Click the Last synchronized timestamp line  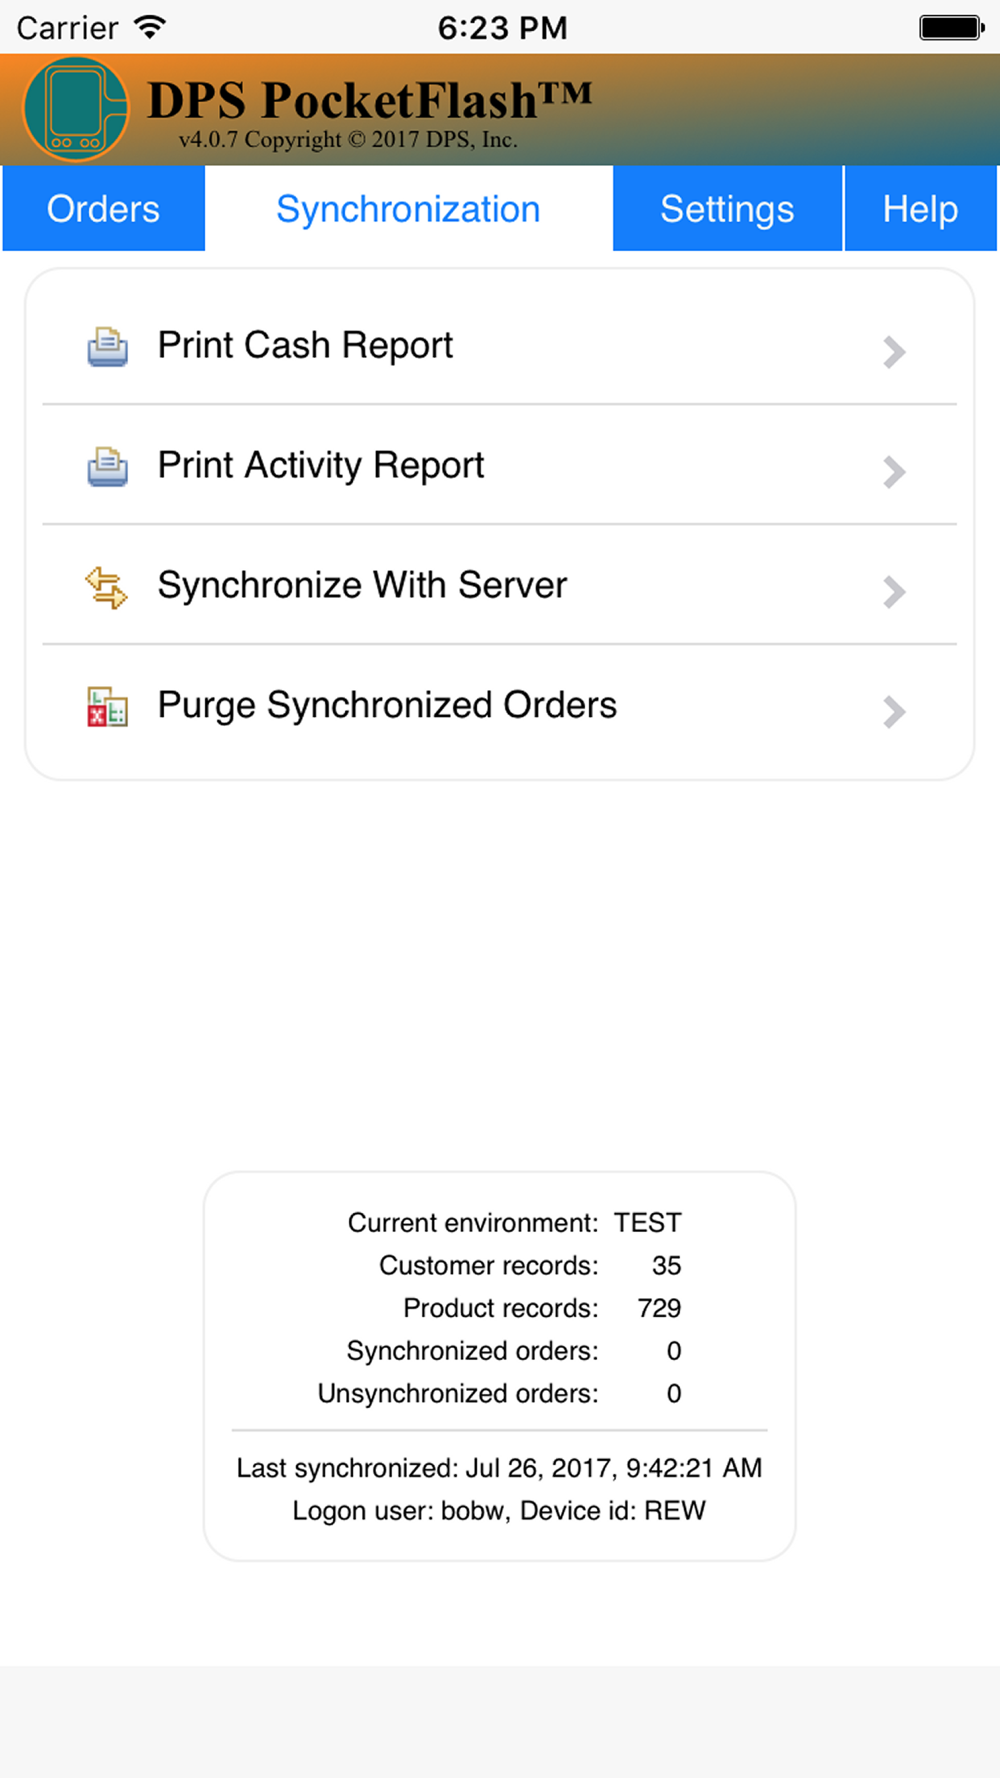(499, 1468)
